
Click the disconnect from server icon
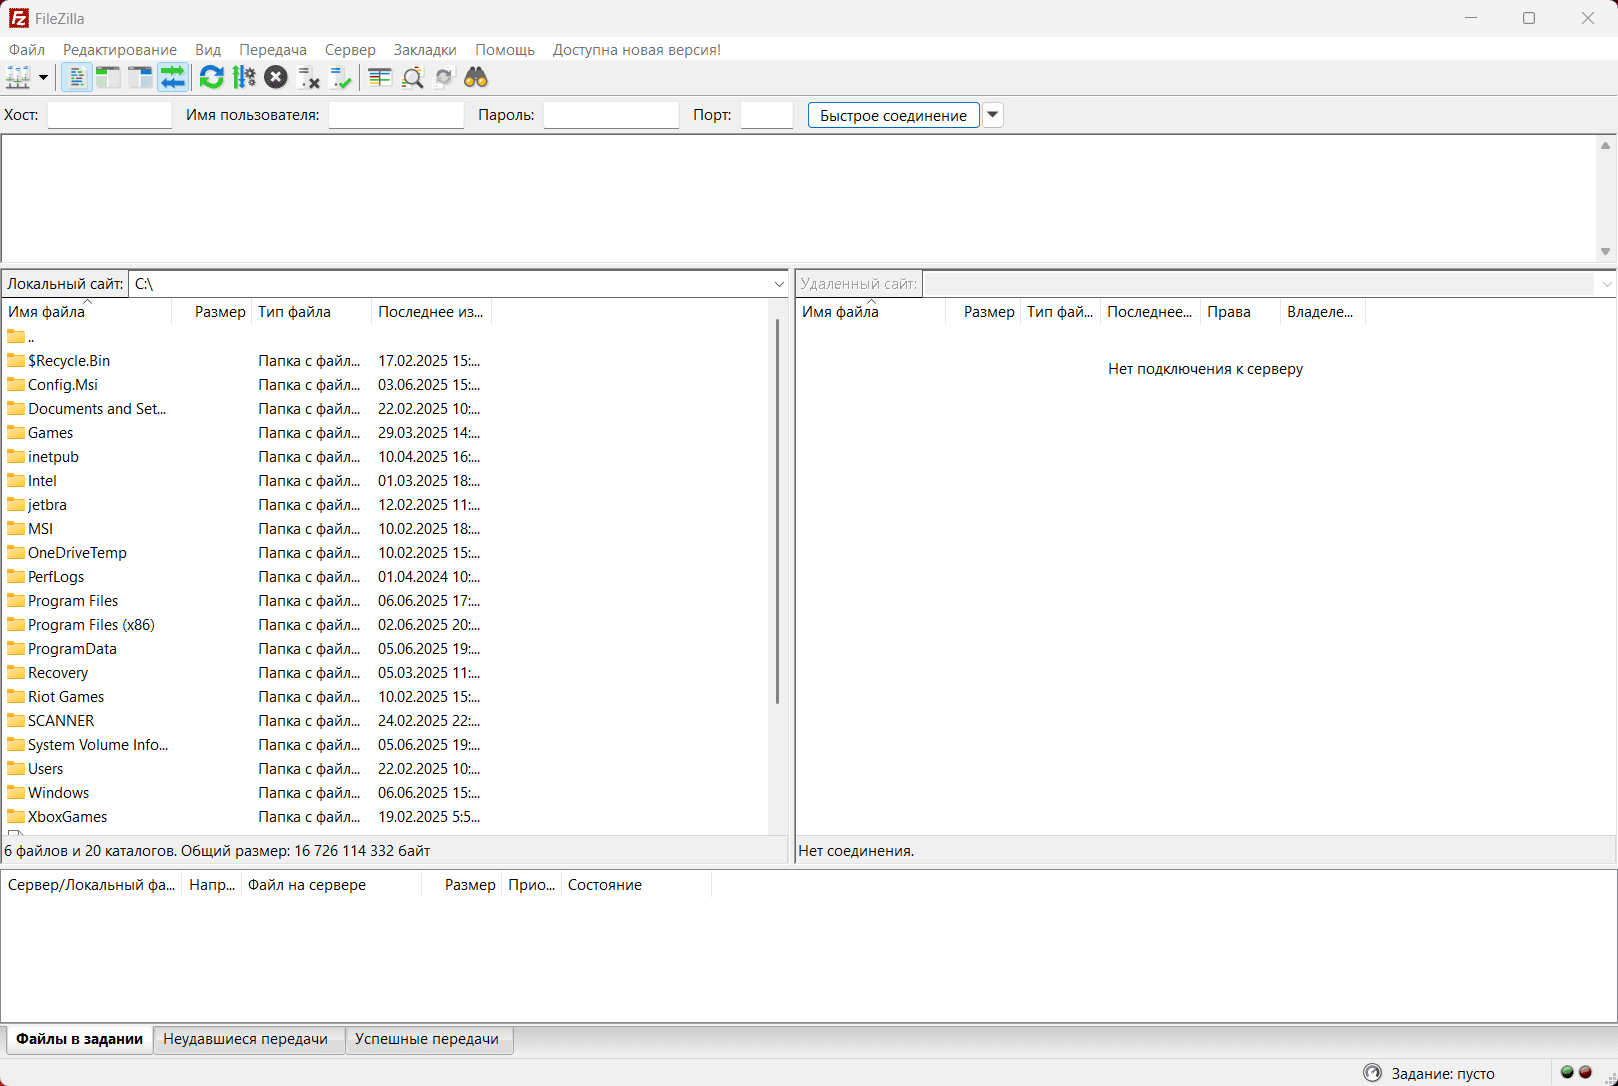pos(309,78)
